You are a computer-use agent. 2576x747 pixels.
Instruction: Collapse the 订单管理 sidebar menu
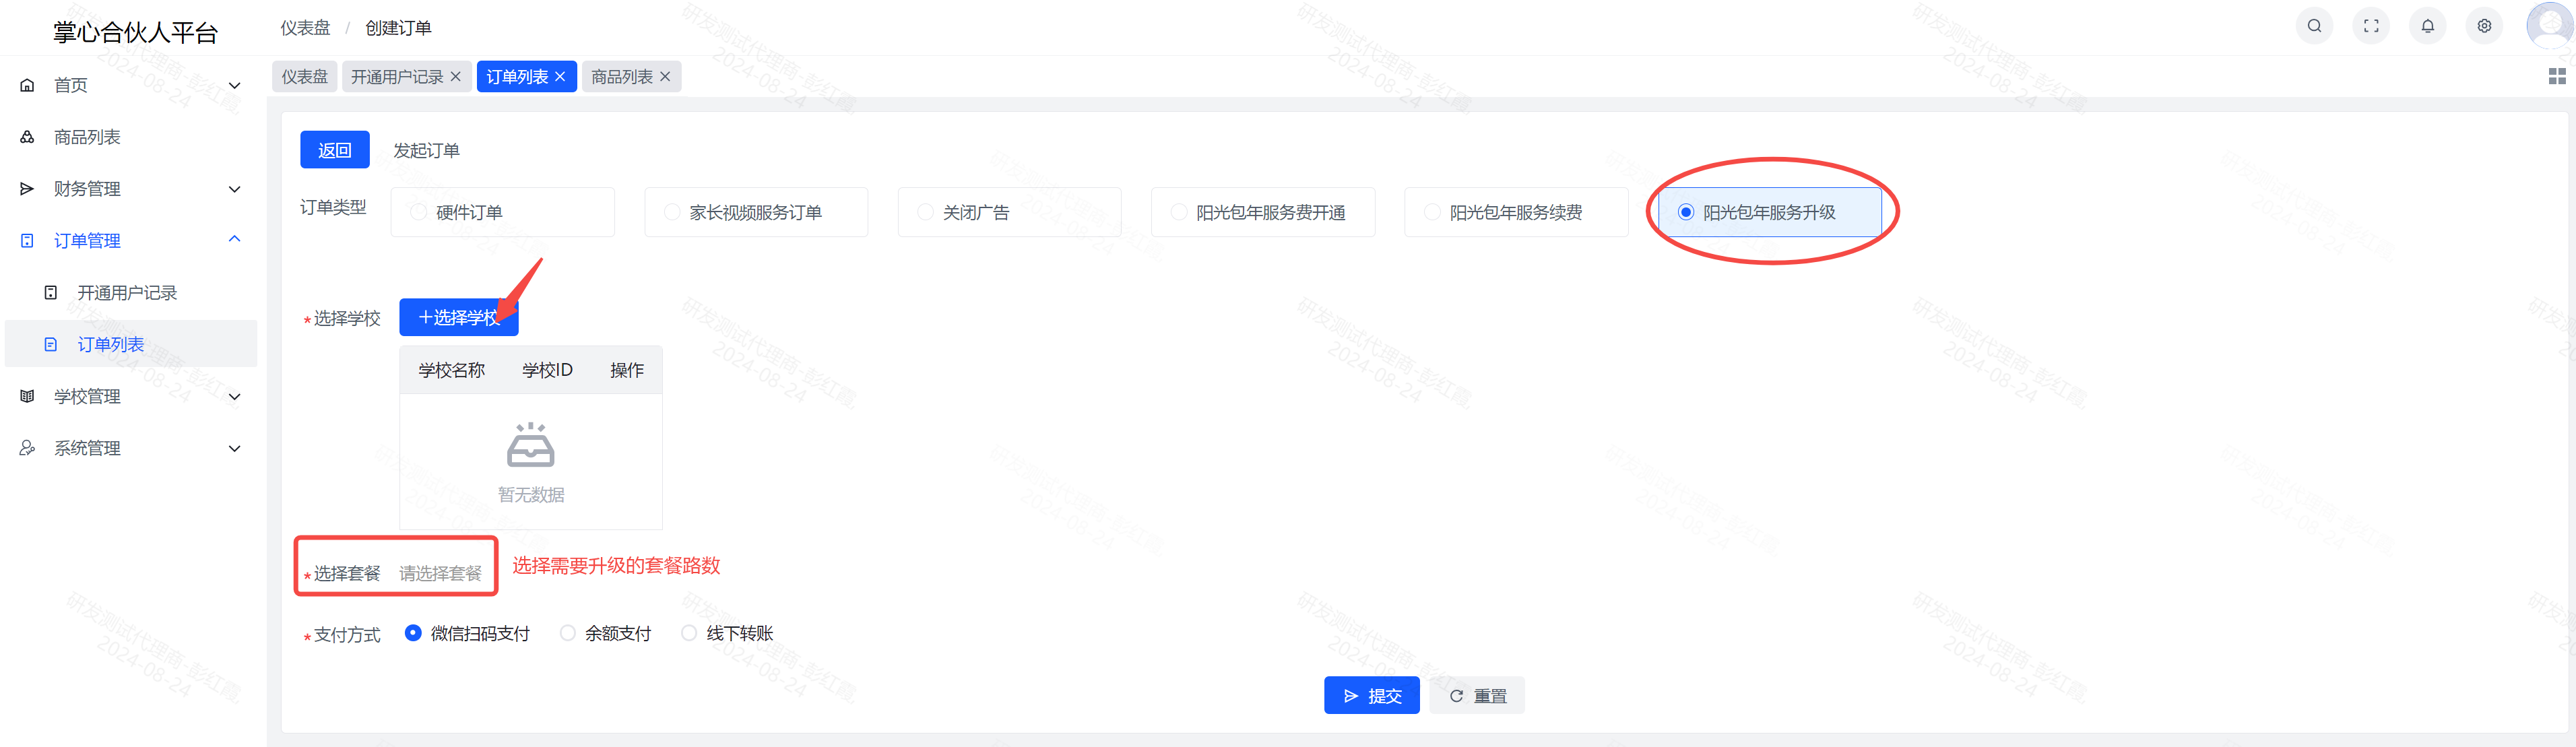130,241
